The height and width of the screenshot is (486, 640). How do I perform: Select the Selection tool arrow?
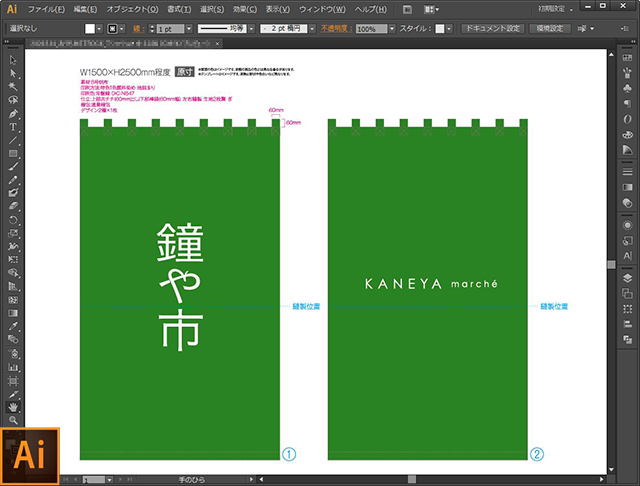point(14,60)
